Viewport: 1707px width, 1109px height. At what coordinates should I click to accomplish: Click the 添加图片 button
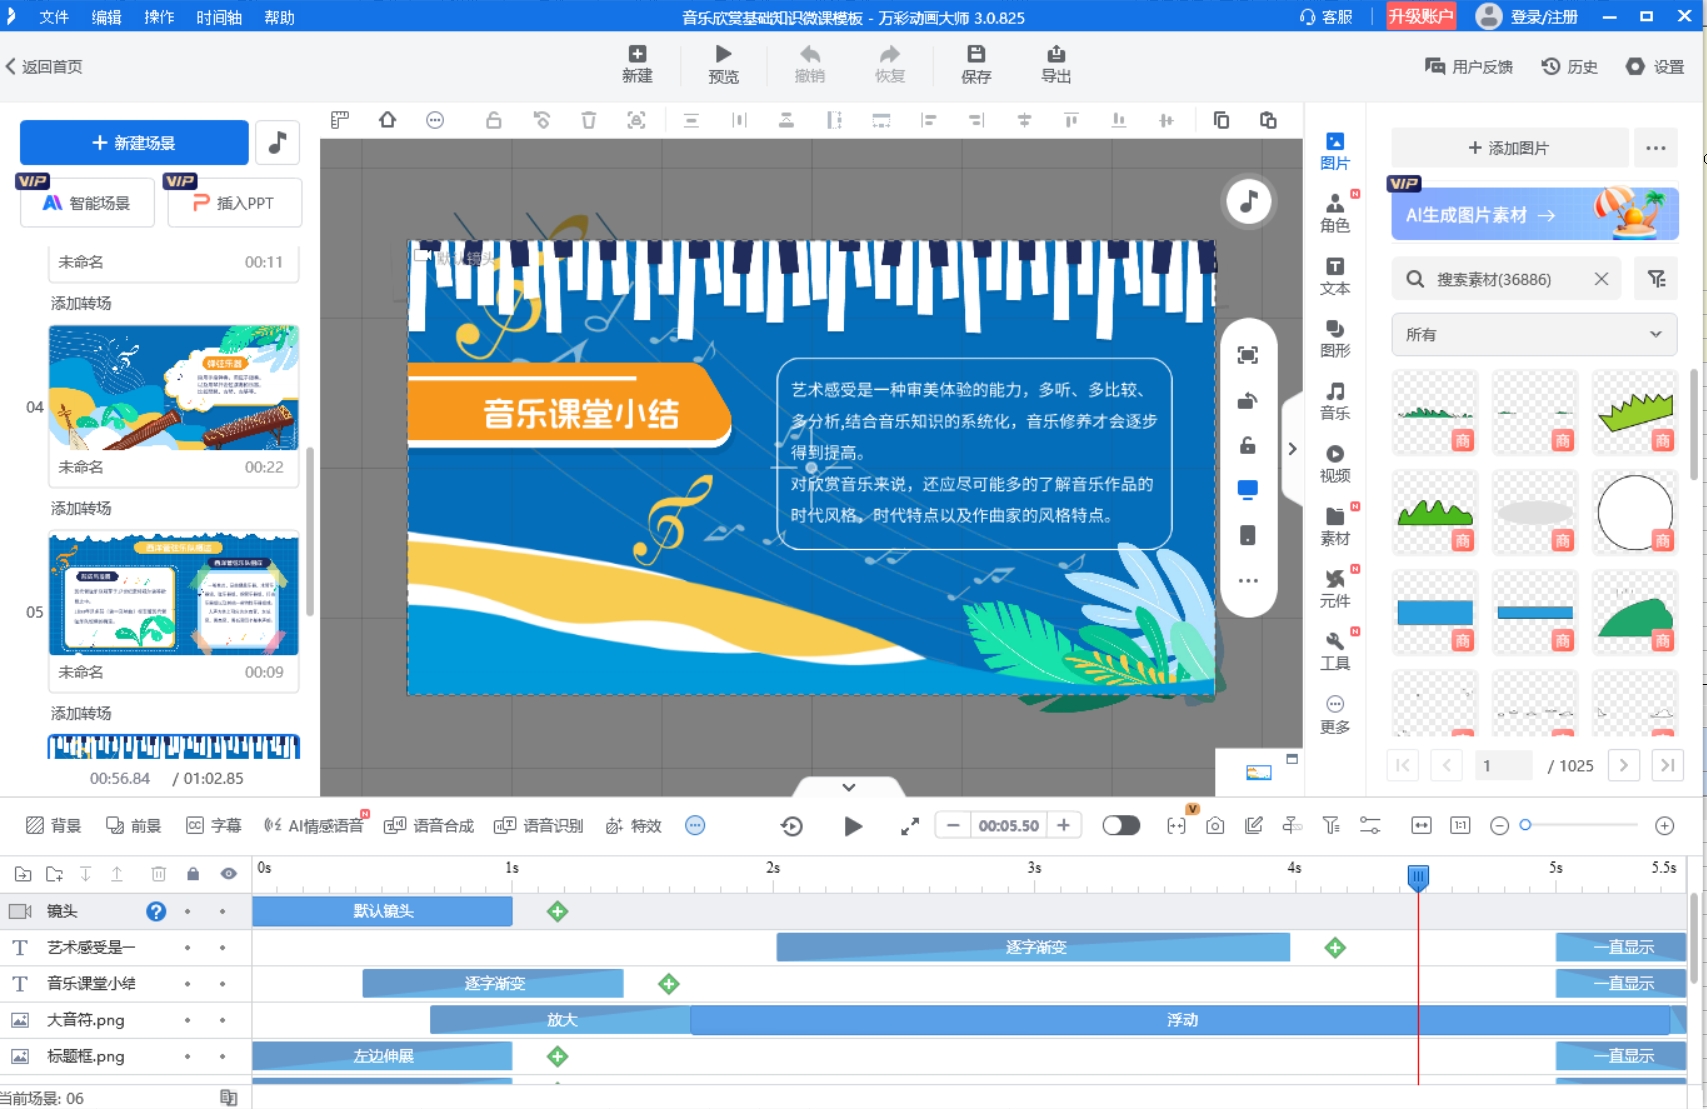pyautogui.click(x=1508, y=148)
